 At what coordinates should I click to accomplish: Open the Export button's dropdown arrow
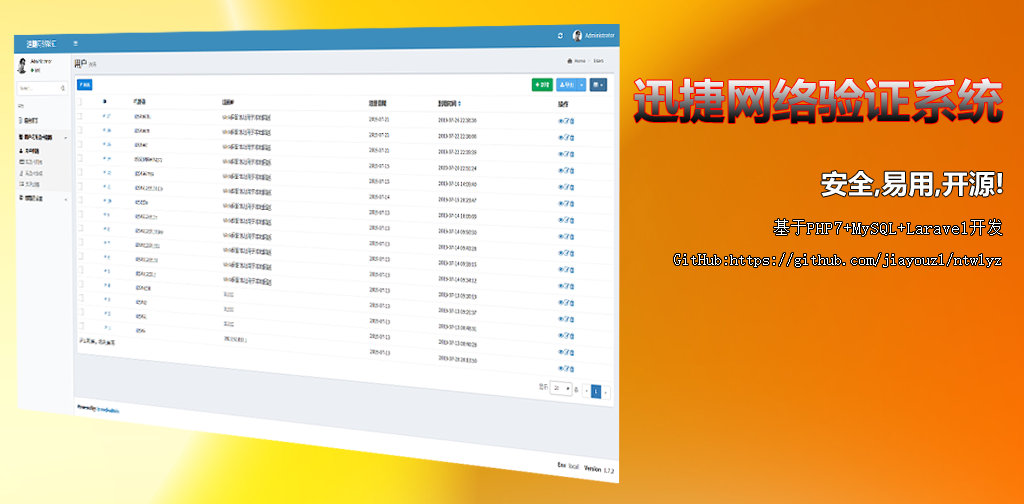tap(582, 85)
